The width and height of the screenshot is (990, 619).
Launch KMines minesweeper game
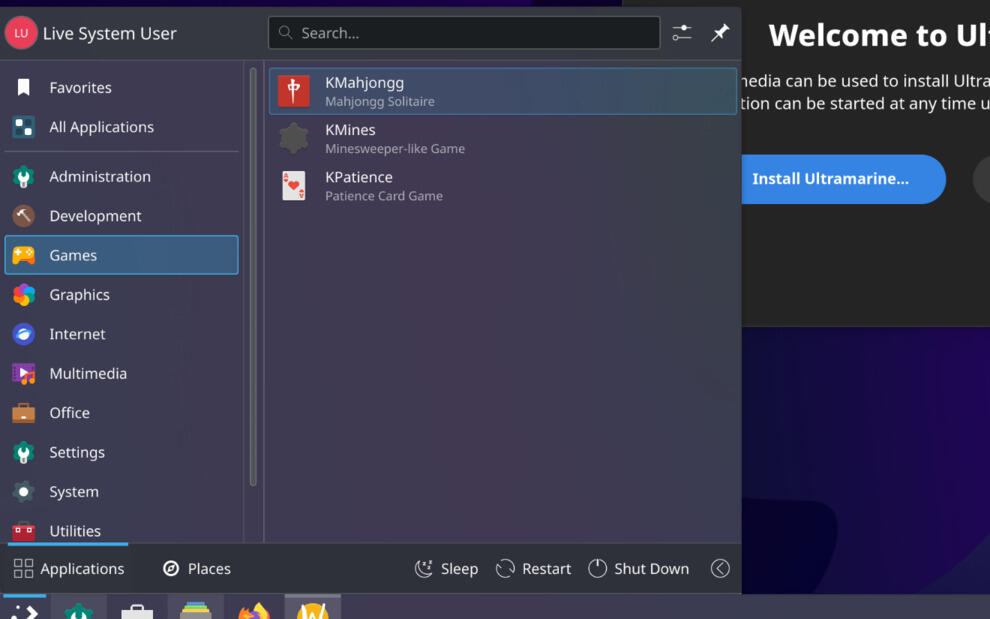pyautogui.click(x=503, y=139)
